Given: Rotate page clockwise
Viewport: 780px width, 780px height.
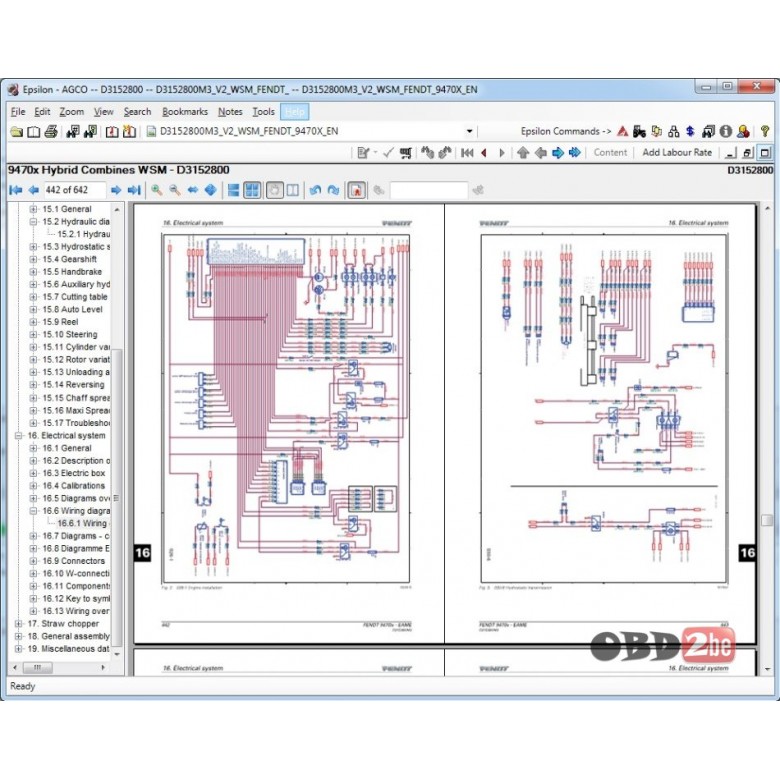Looking at the screenshot, I should point(333,190).
